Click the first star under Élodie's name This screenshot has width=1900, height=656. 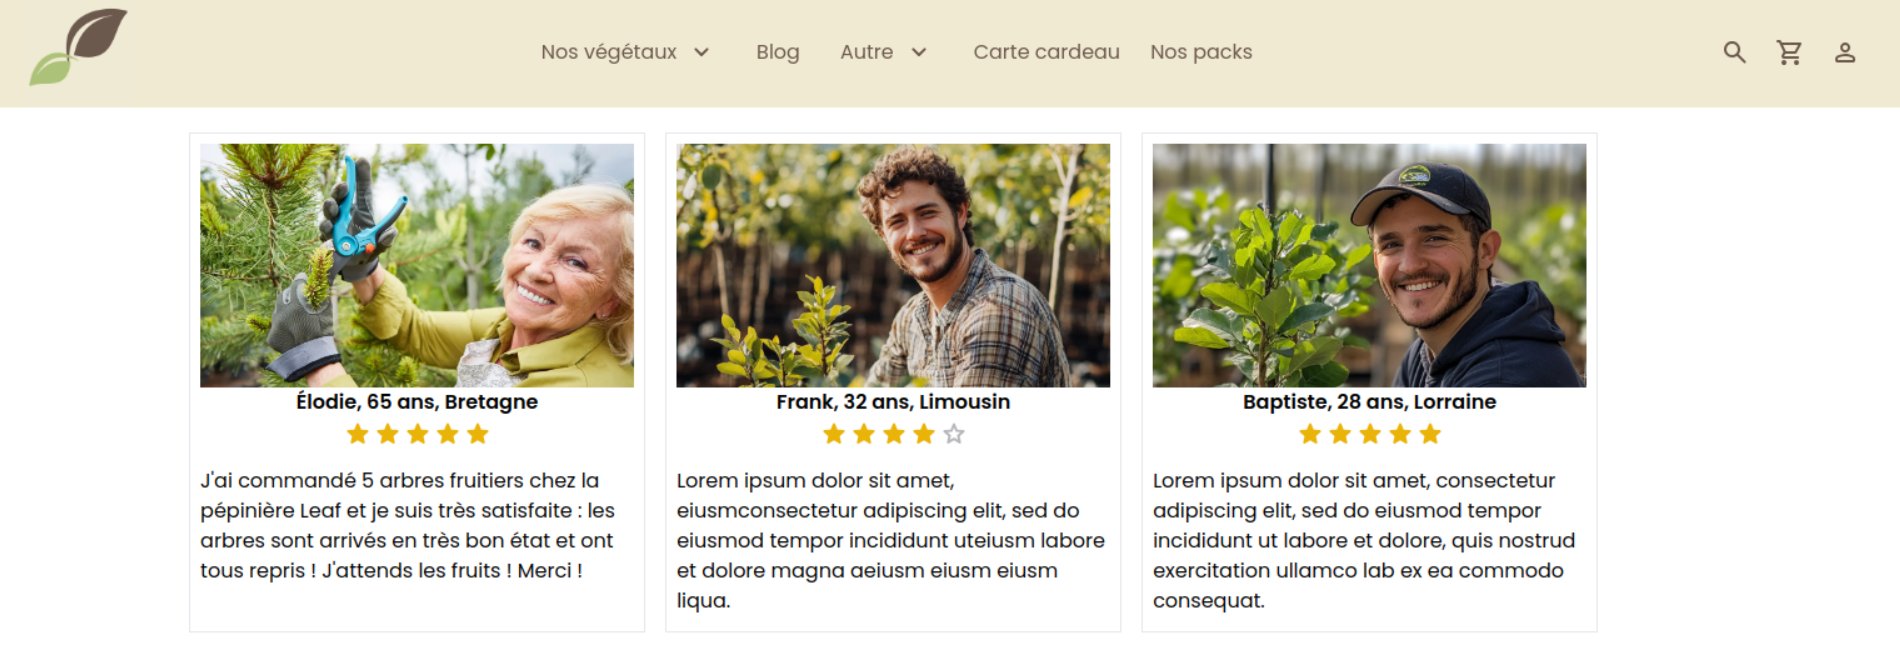pyautogui.click(x=357, y=434)
